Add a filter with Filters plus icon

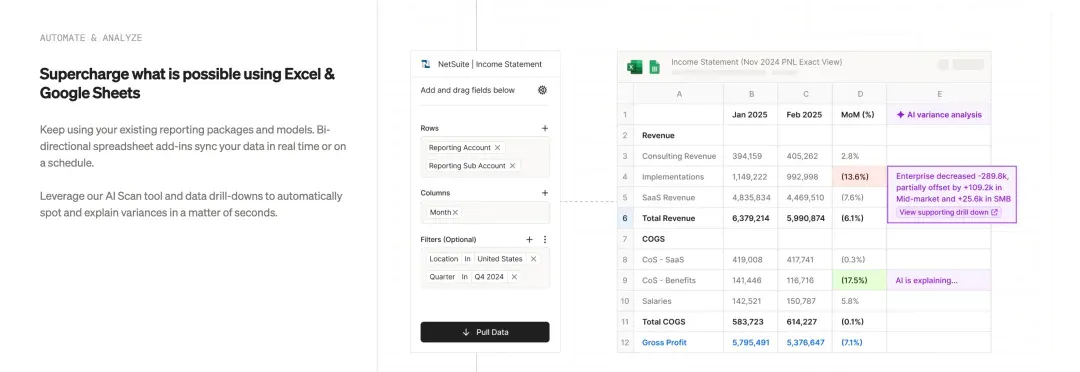(530, 240)
